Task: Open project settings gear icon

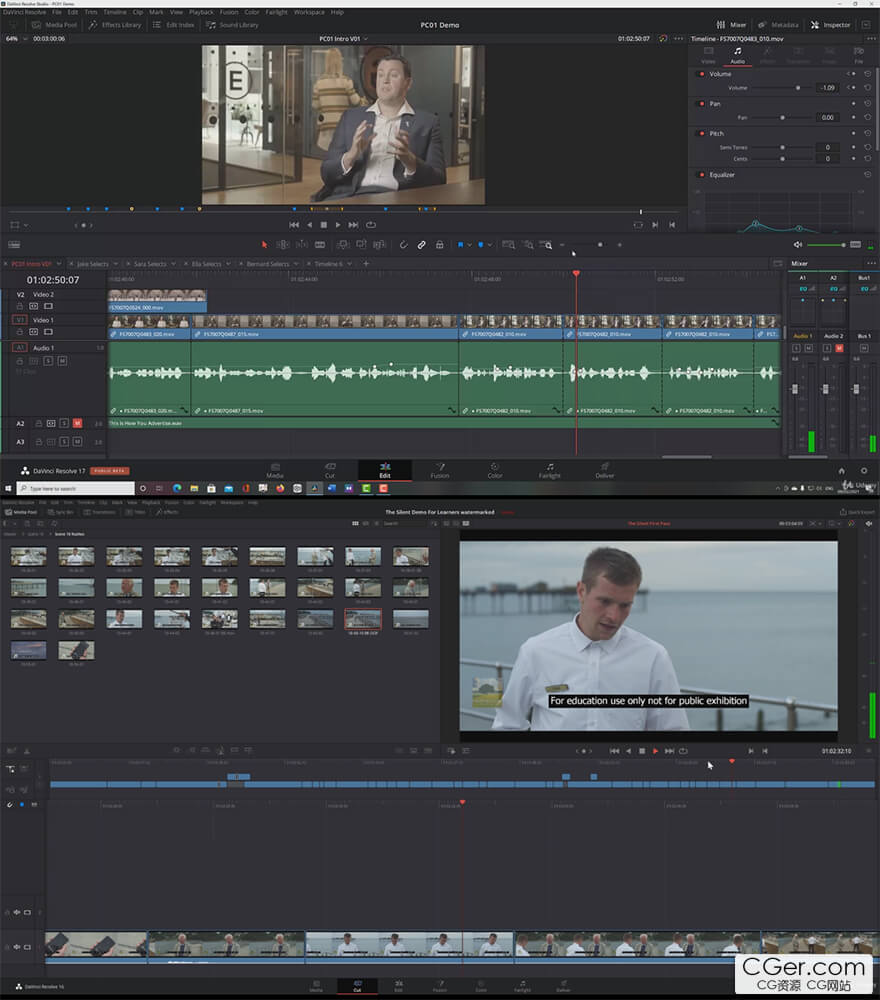Action: click(x=864, y=471)
